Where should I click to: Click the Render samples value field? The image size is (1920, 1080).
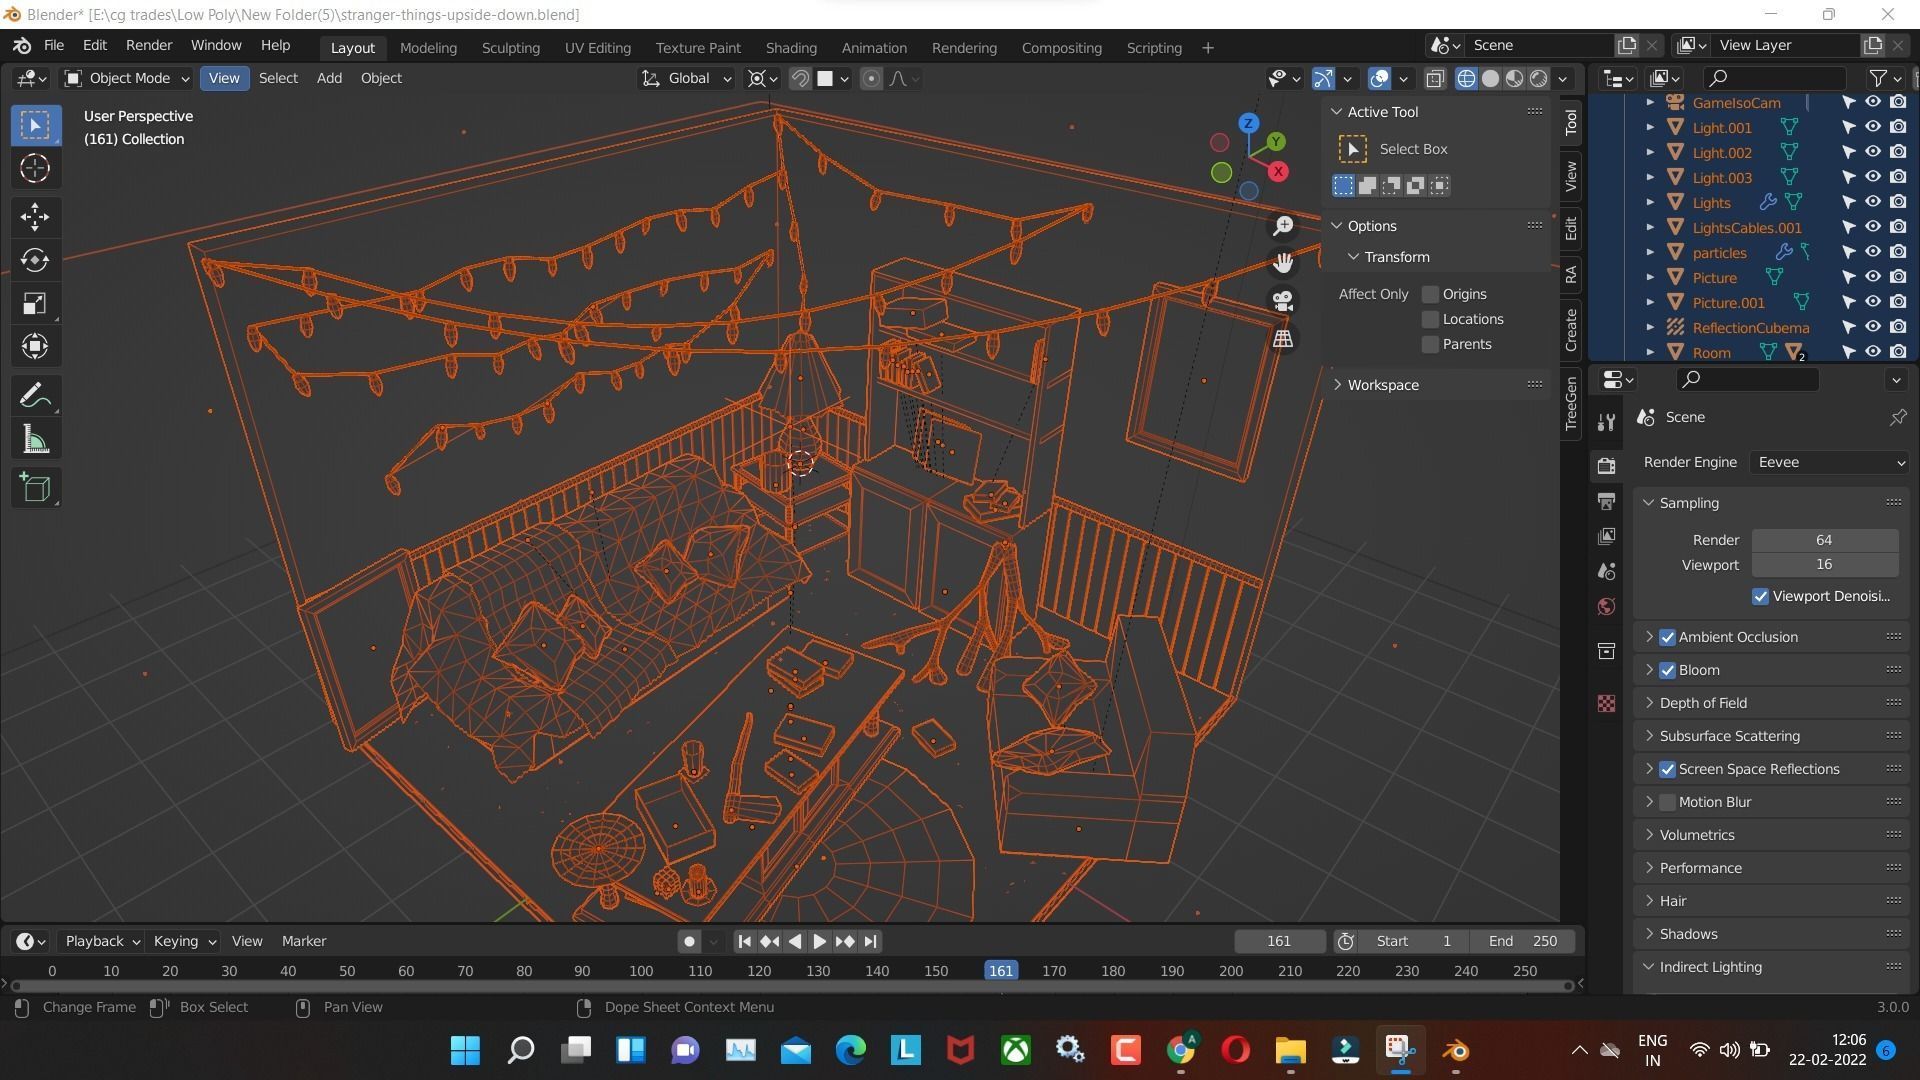pyautogui.click(x=1824, y=540)
